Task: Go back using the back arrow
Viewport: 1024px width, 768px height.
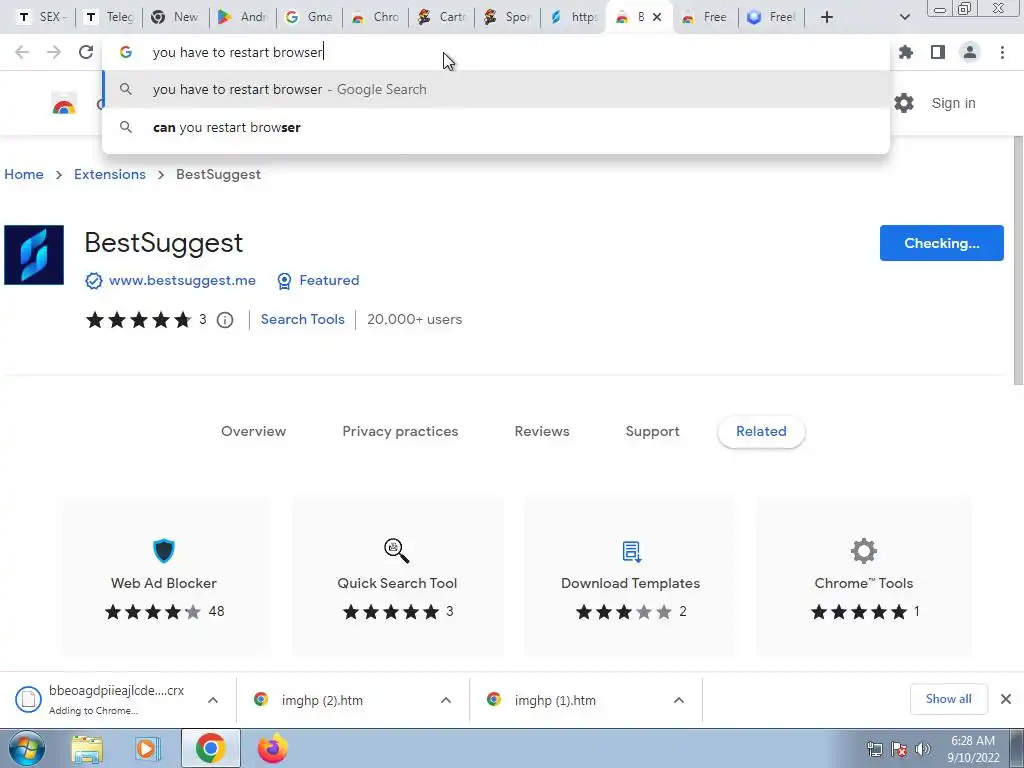Action: tap(22, 52)
